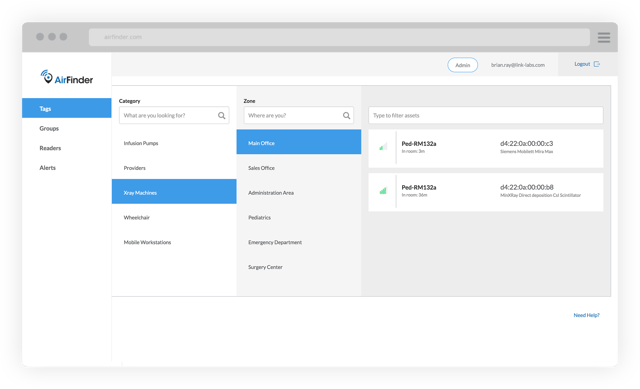Click the Logout link
Screen dimensions: 640x389
pos(582,64)
